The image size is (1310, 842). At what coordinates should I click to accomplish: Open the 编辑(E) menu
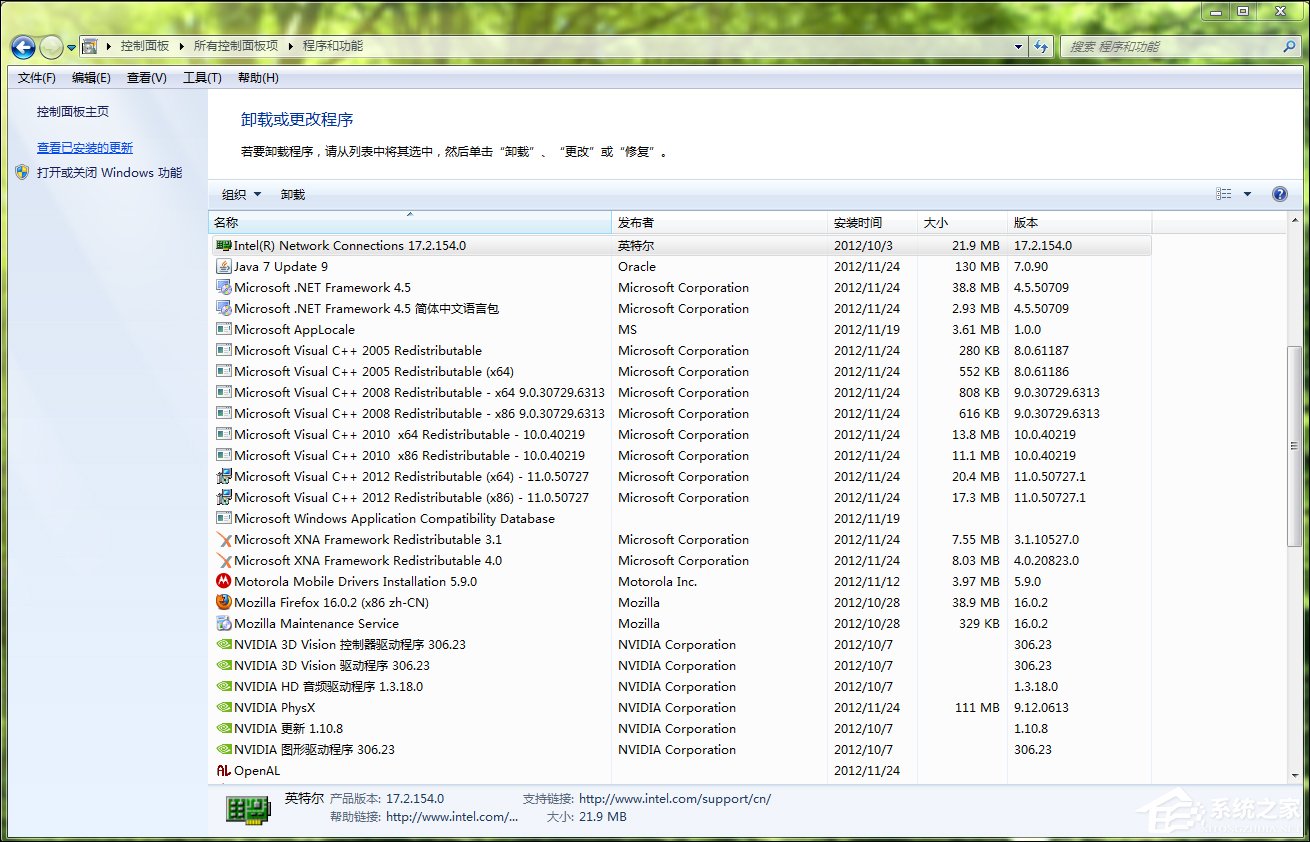pyautogui.click(x=91, y=78)
